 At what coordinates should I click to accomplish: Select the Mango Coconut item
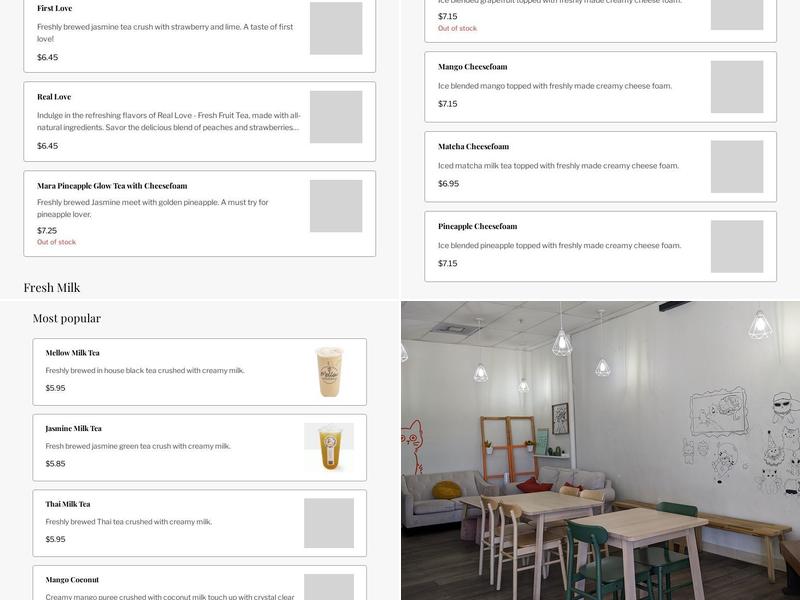tap(199, 583)
